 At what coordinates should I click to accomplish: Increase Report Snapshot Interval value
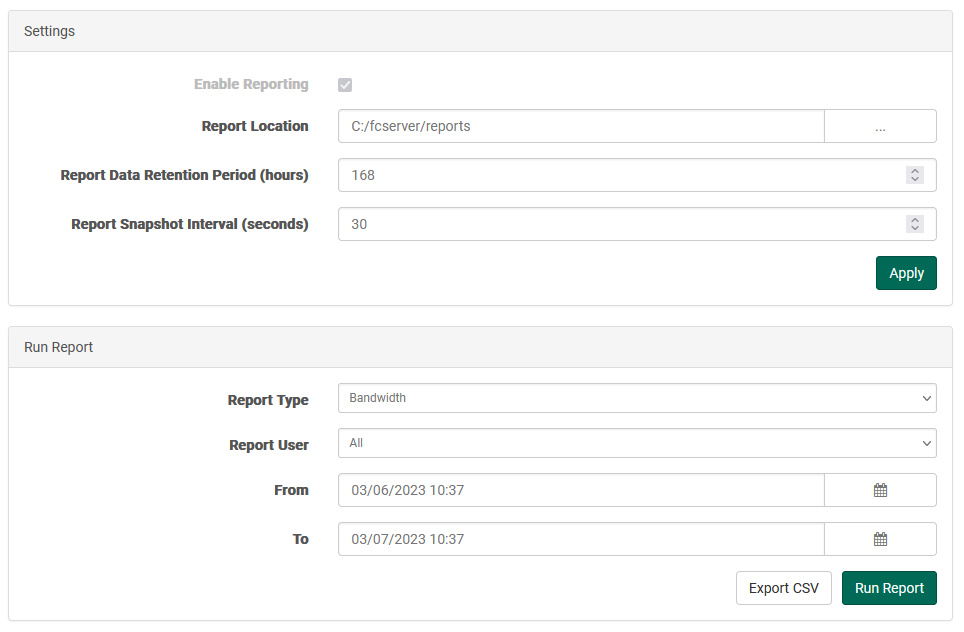click(x=915, y=220)
